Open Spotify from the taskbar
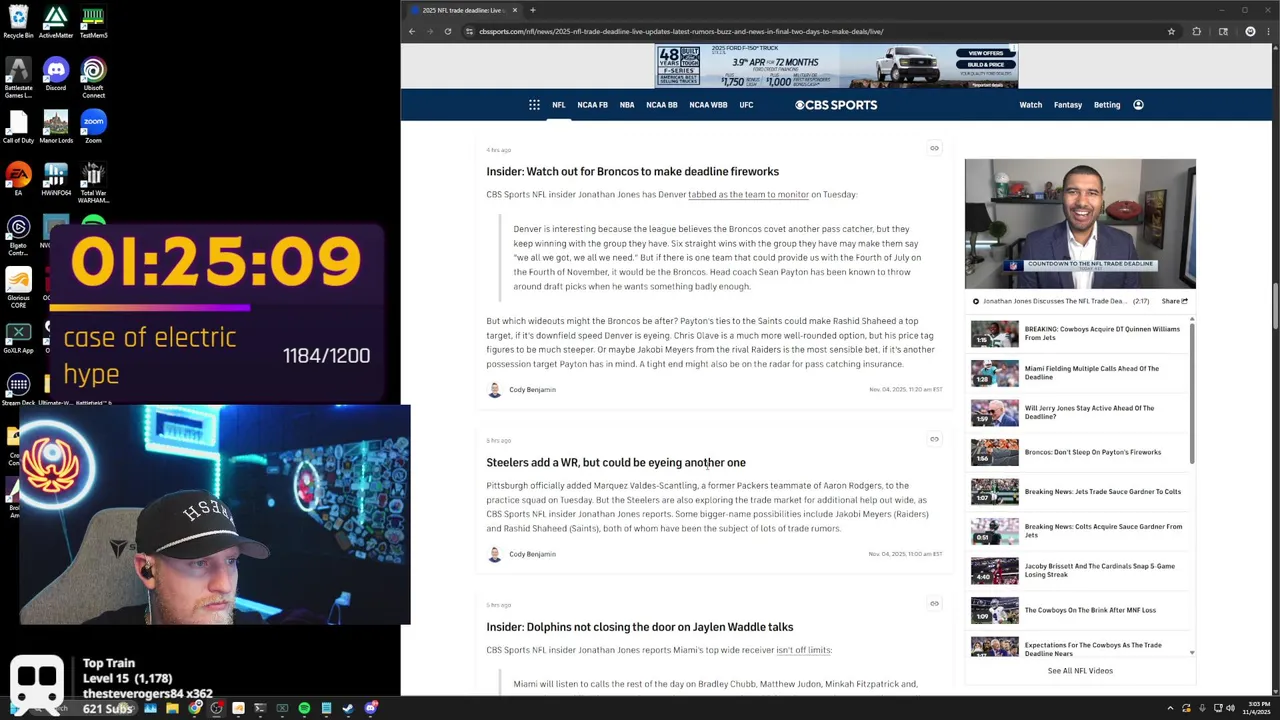 (x=304, y=708)
